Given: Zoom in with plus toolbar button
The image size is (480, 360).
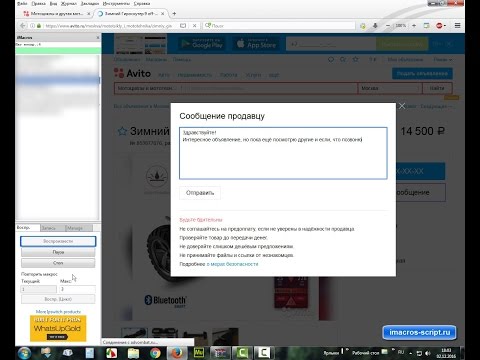Looking at the screenshot, I should click(414, 26).
